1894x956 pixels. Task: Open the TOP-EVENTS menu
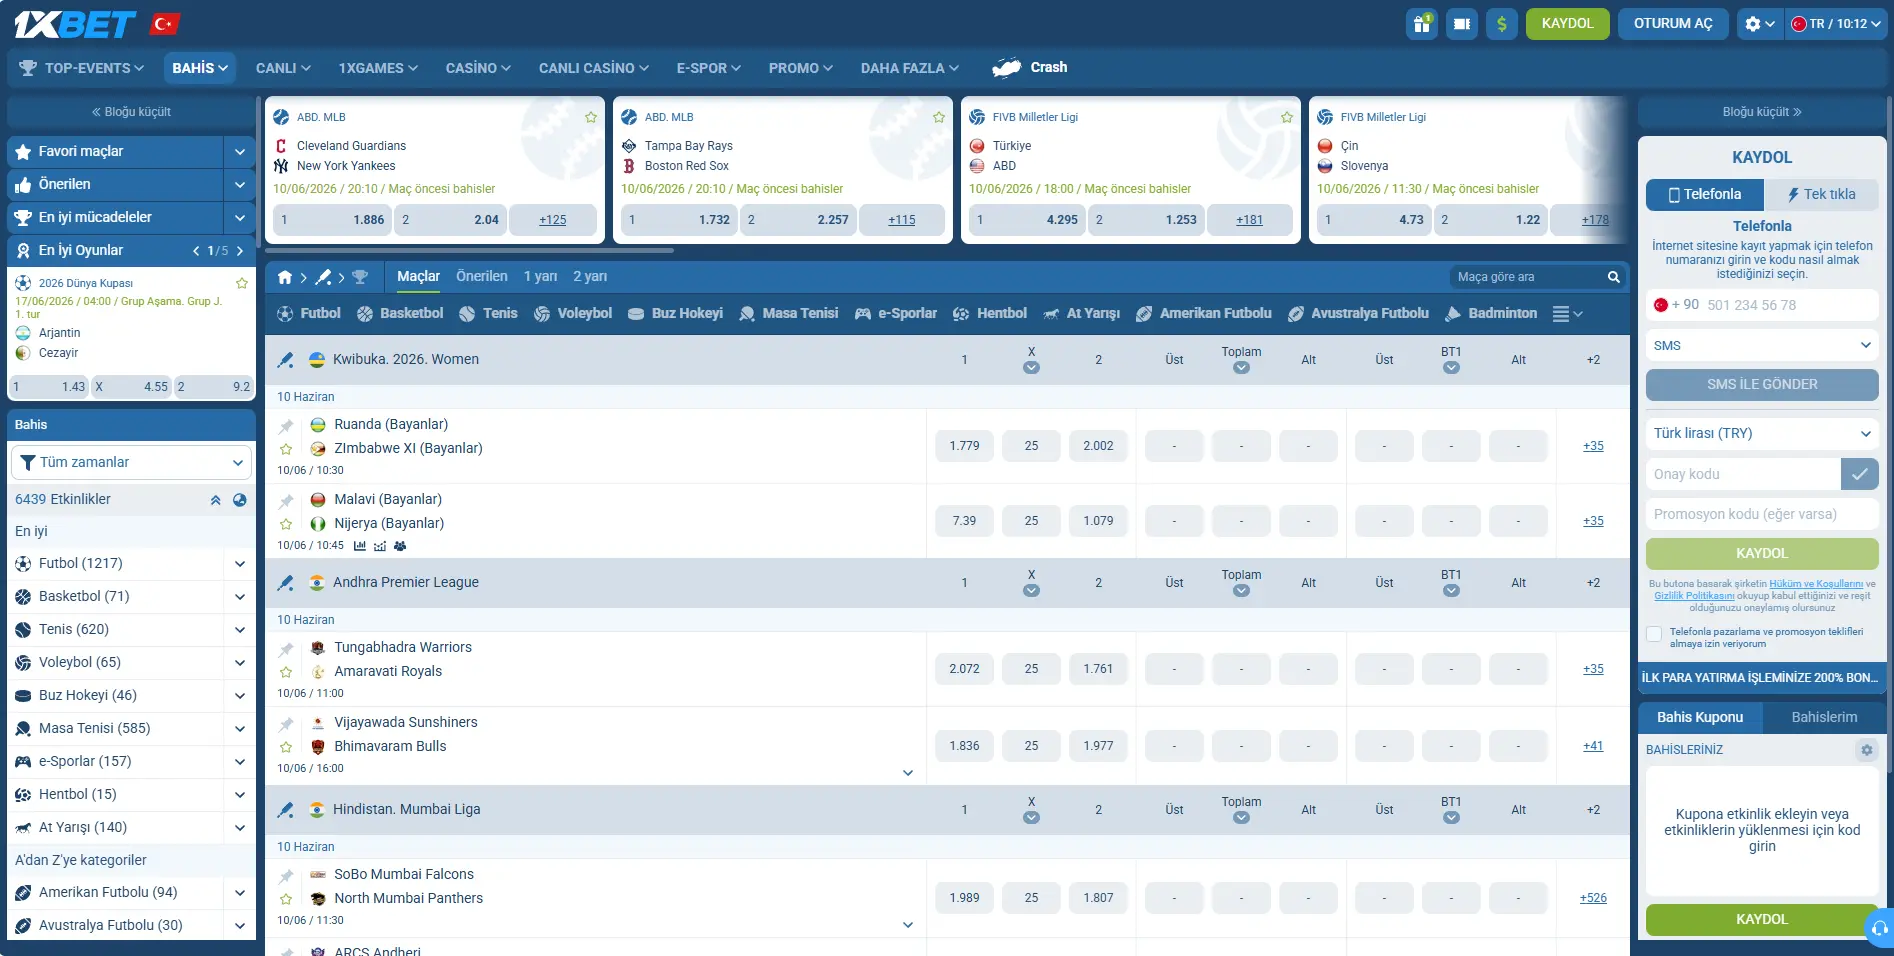82,68
